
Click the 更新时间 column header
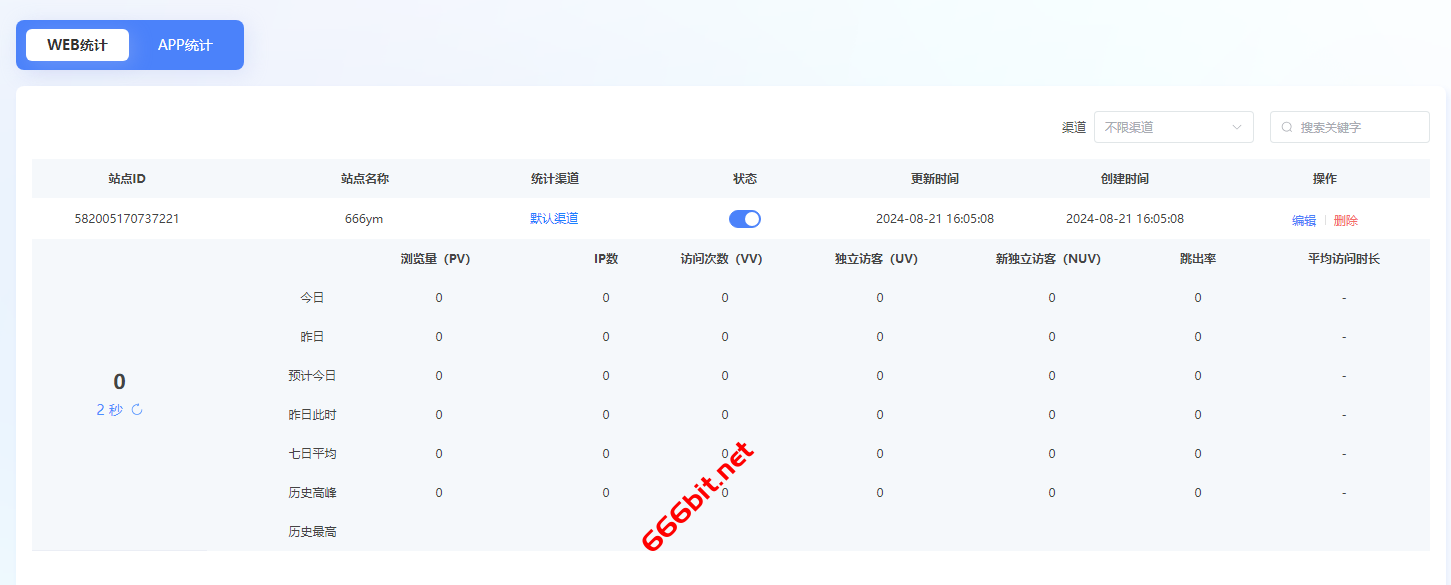click(x=934, y=179)
